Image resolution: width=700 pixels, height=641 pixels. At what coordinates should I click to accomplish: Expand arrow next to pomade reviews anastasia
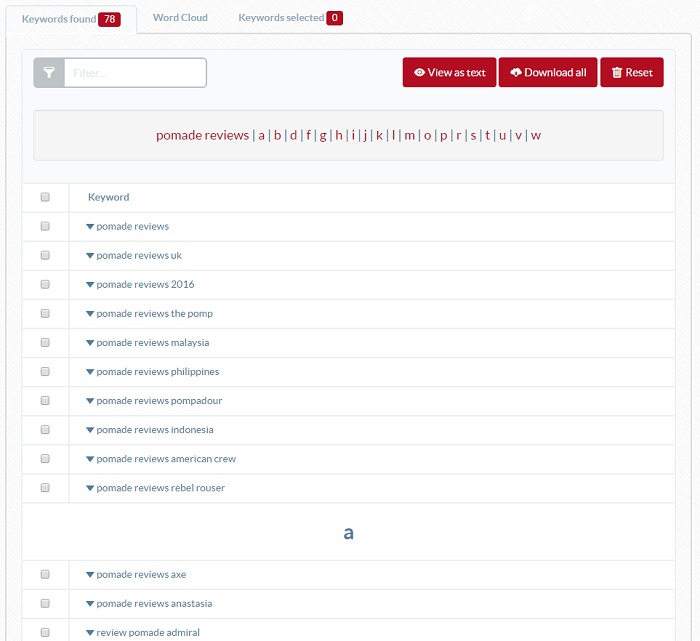[90, 604]
